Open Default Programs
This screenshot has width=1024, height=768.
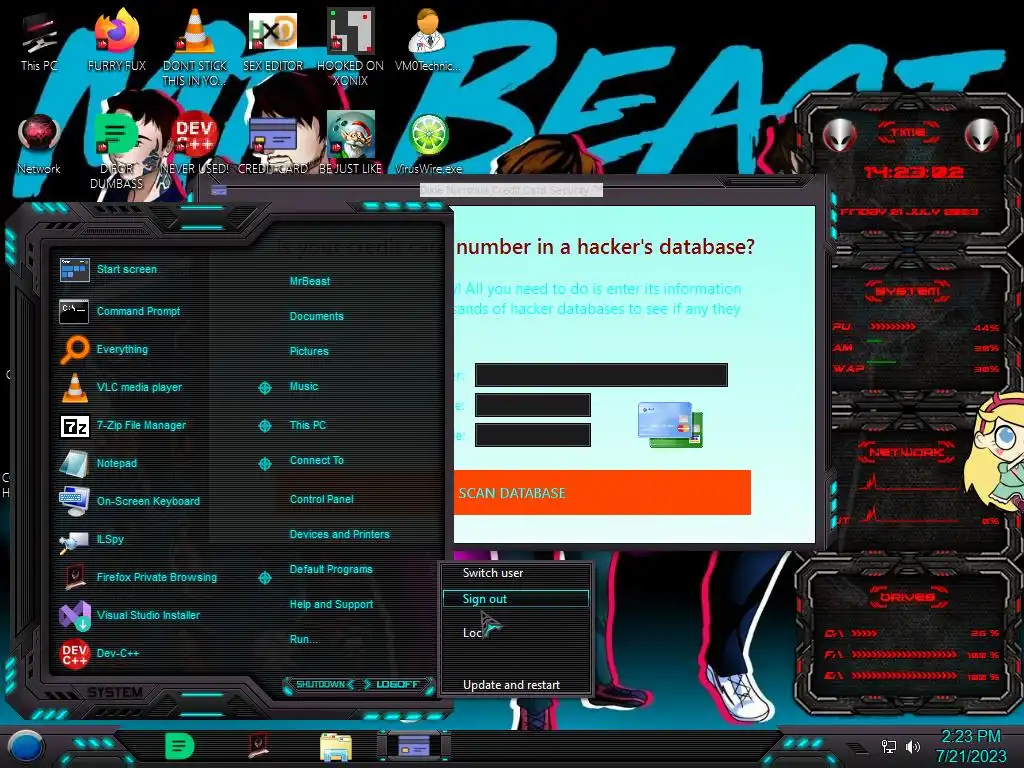(x=330, y=569)
